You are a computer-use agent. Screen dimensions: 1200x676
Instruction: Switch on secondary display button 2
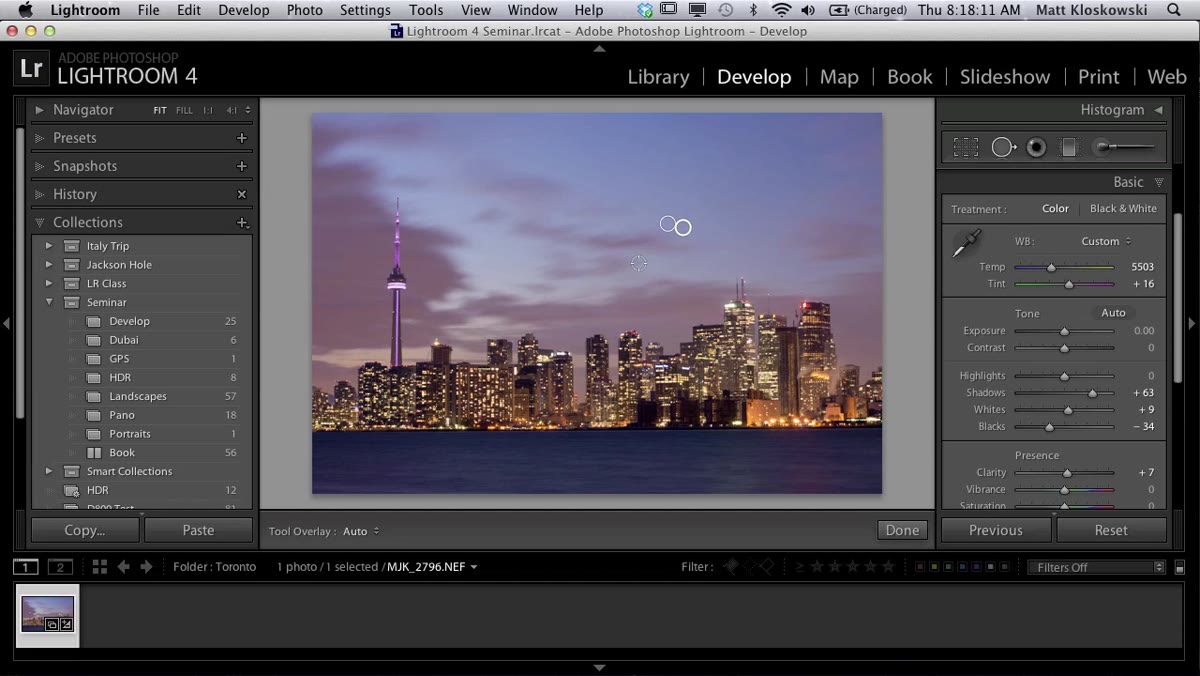[x=60, y=567]
